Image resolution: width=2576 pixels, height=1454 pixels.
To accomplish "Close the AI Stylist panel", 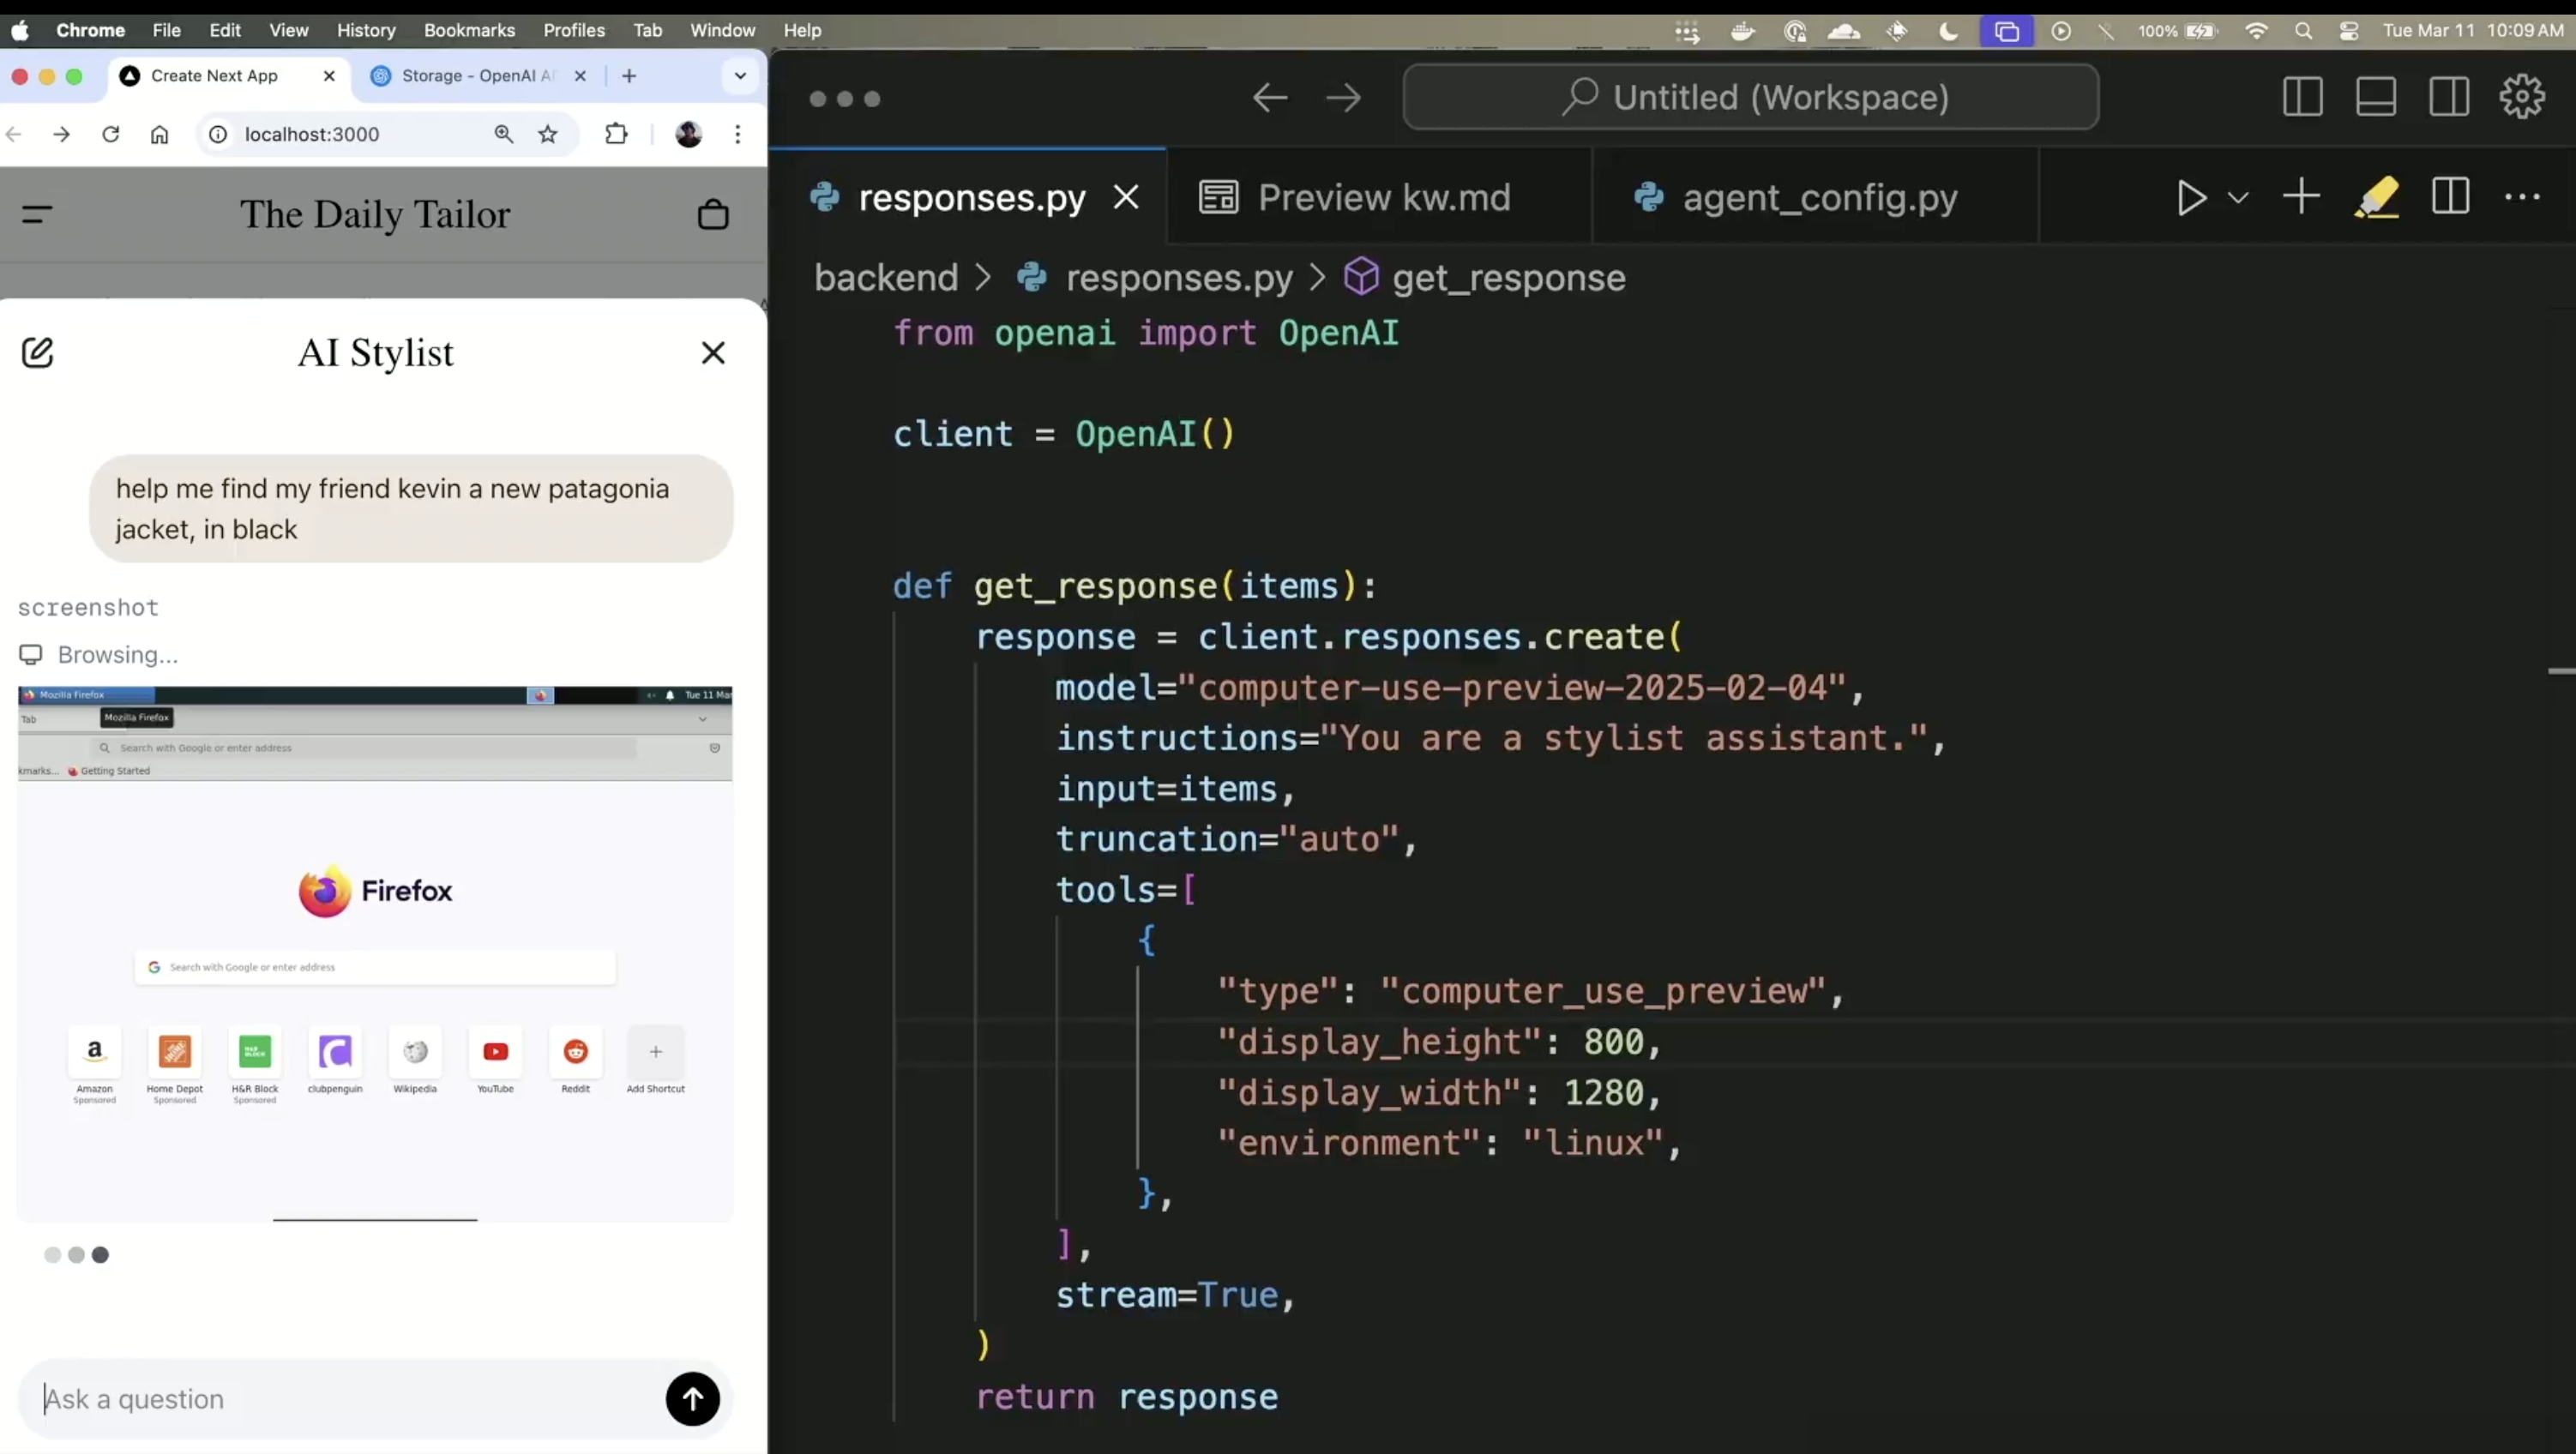I will 713,352.
